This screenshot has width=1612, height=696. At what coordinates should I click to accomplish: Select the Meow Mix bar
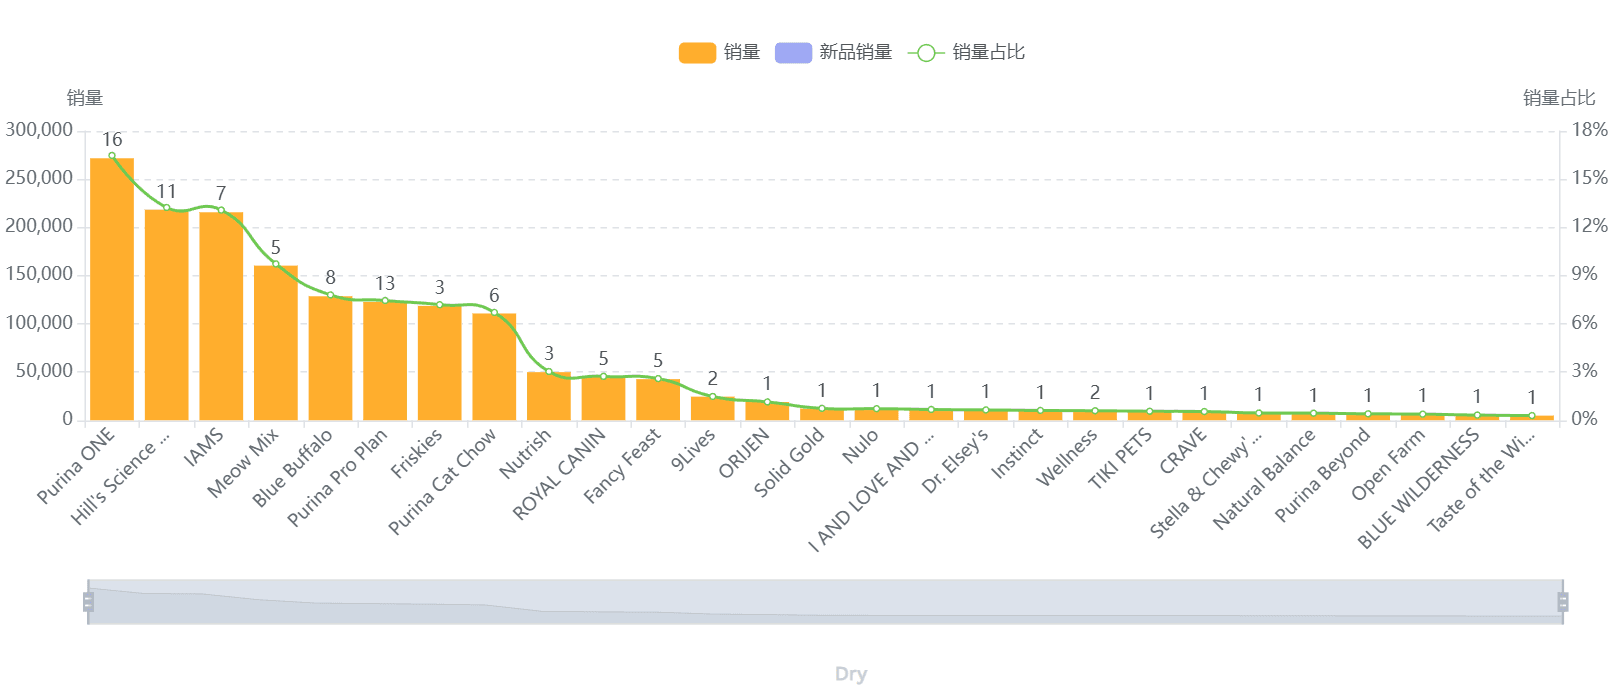click(276, 343)
